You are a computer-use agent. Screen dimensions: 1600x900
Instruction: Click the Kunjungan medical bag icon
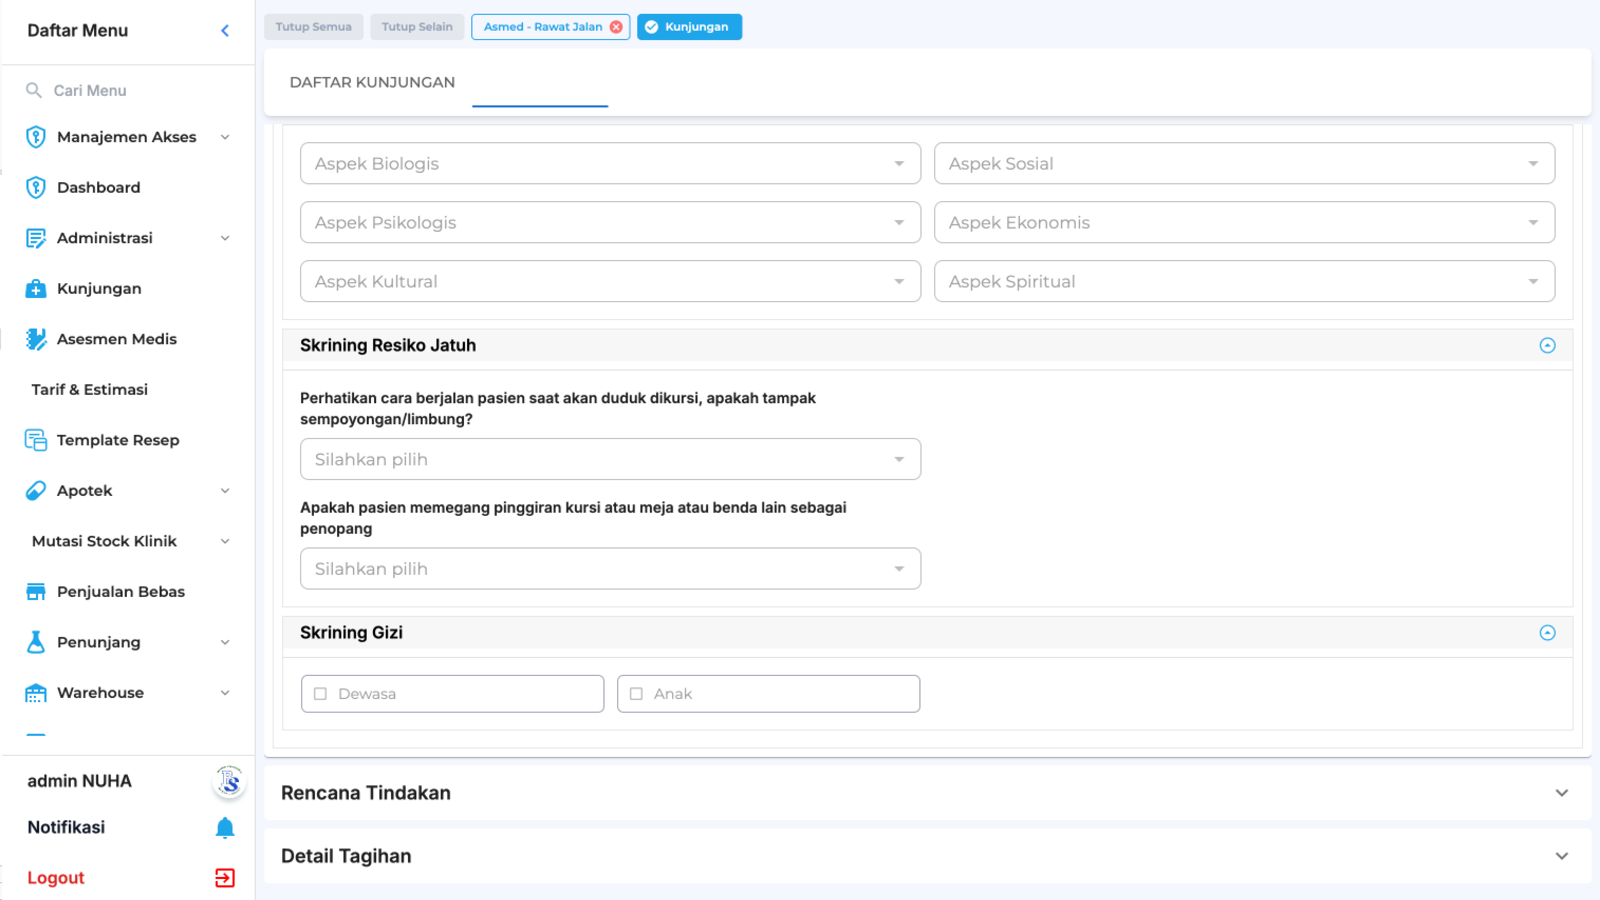(x=36, y=289)
